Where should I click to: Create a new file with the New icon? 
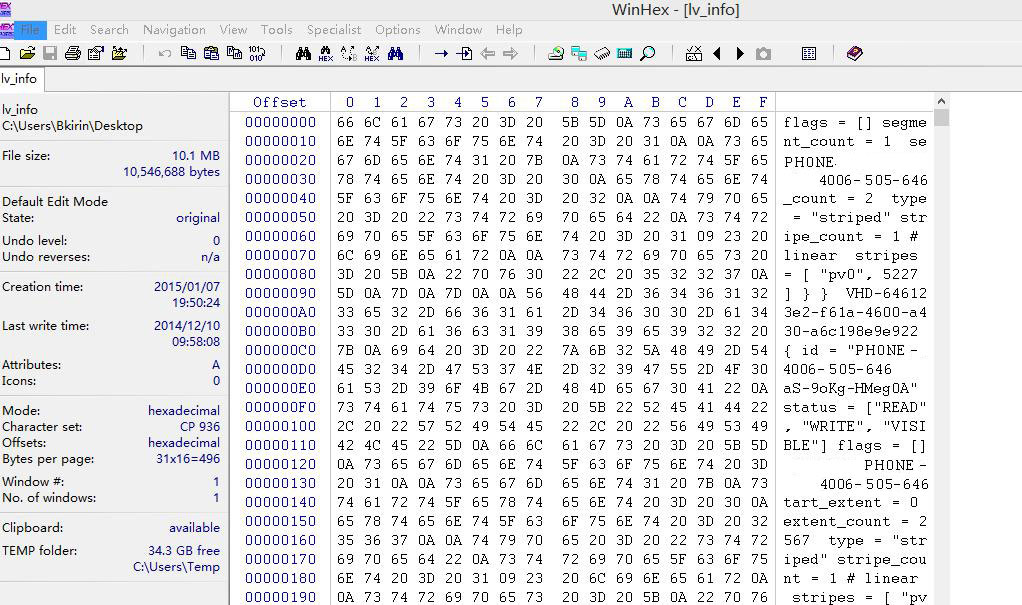pos(5,53)
